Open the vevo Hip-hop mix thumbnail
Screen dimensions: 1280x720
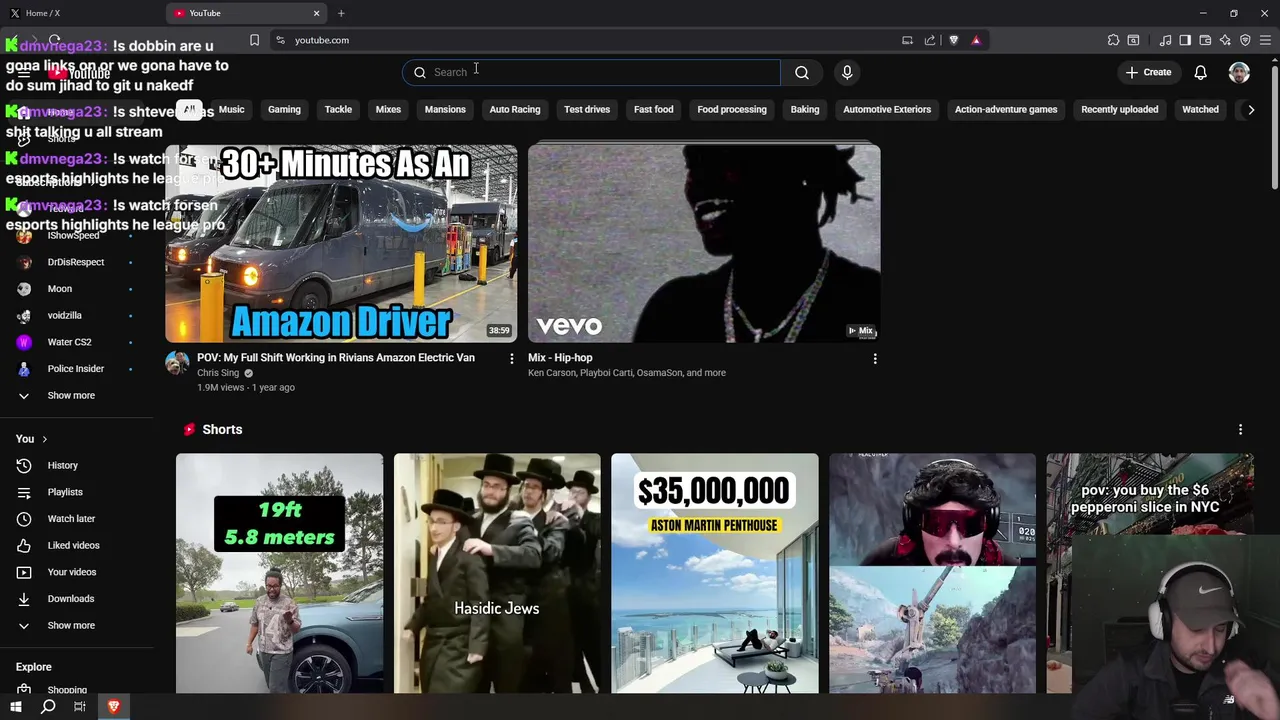[704, 243]
